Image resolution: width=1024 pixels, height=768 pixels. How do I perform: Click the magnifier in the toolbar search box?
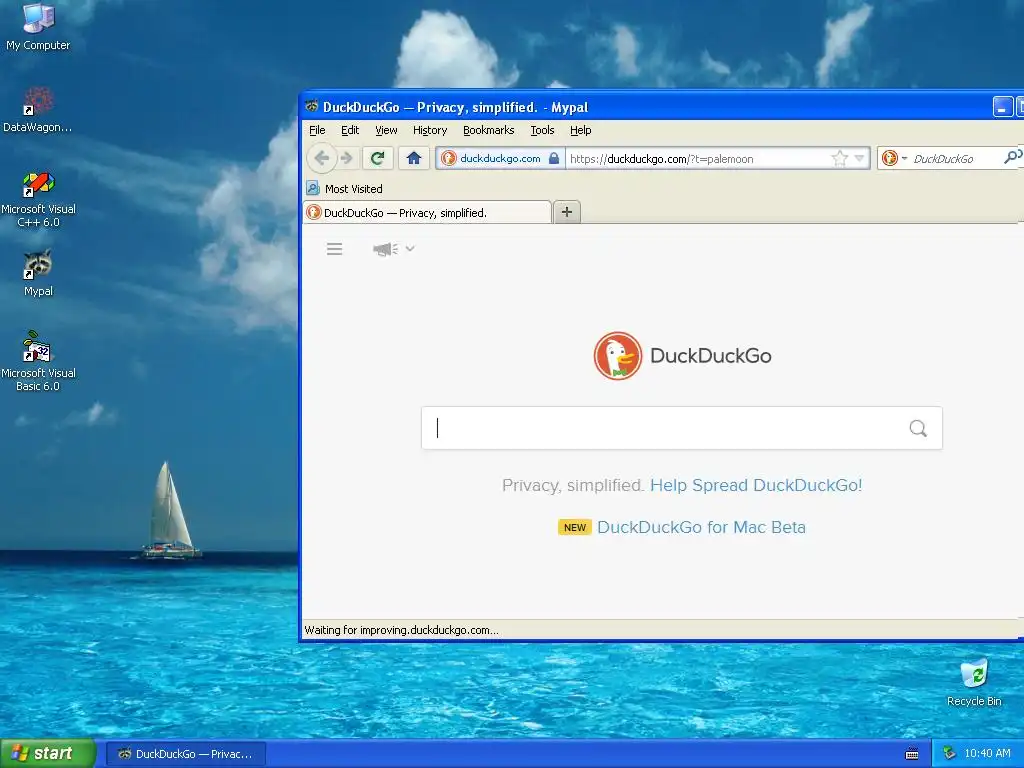pos(1012,157)
